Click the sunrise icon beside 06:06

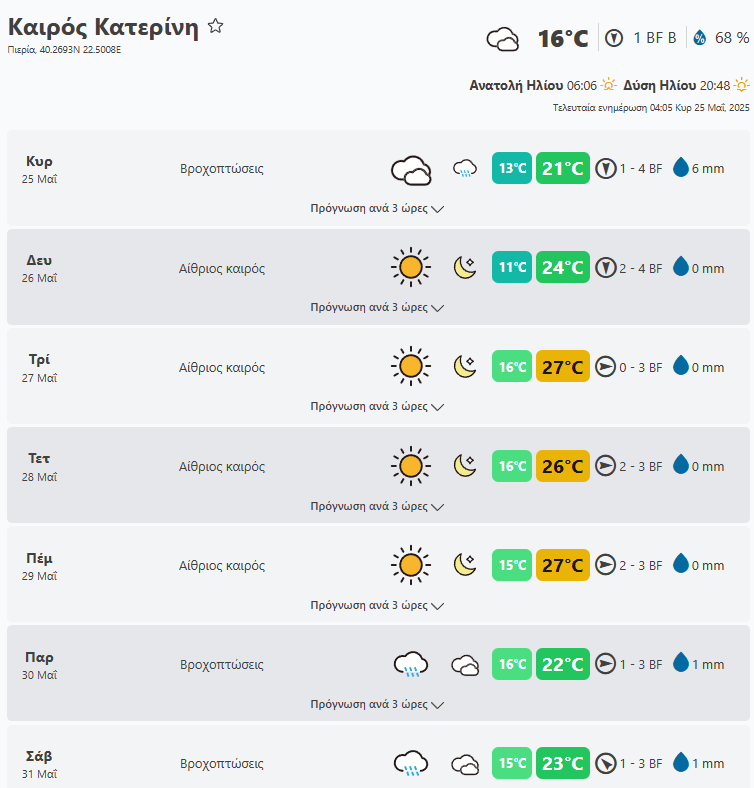click(609, 85)
